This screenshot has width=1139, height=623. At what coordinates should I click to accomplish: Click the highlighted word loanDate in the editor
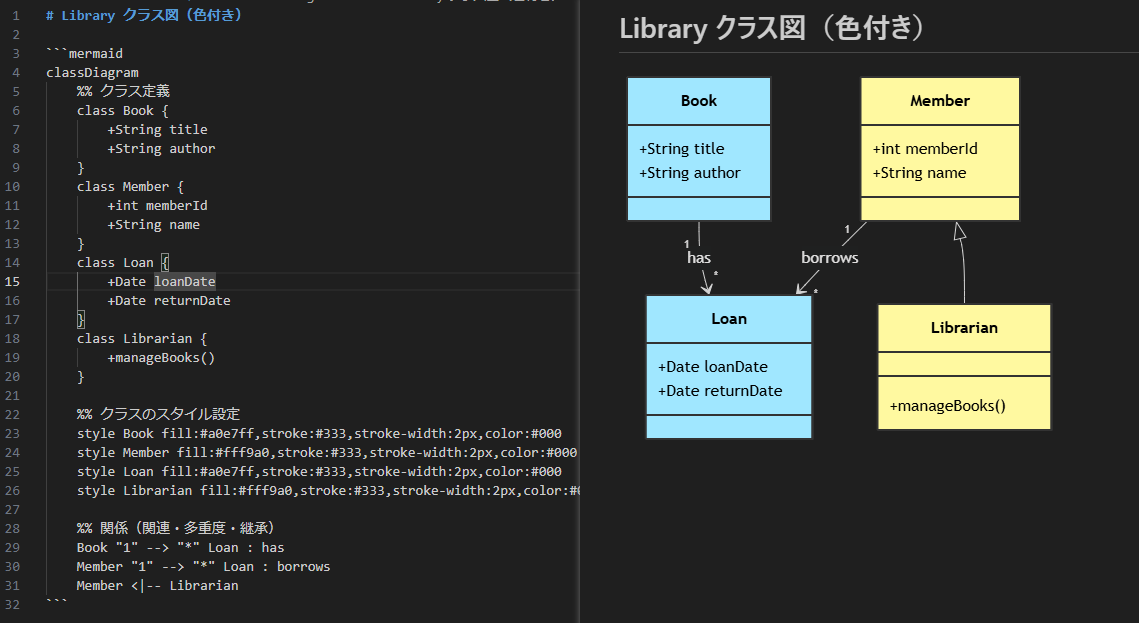click(185, 282)
